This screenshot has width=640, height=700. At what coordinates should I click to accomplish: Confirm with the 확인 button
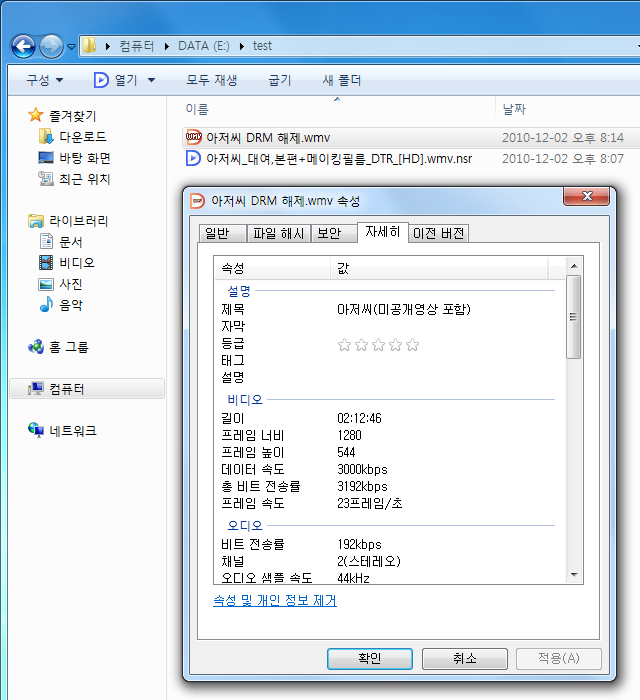point(370,658)
